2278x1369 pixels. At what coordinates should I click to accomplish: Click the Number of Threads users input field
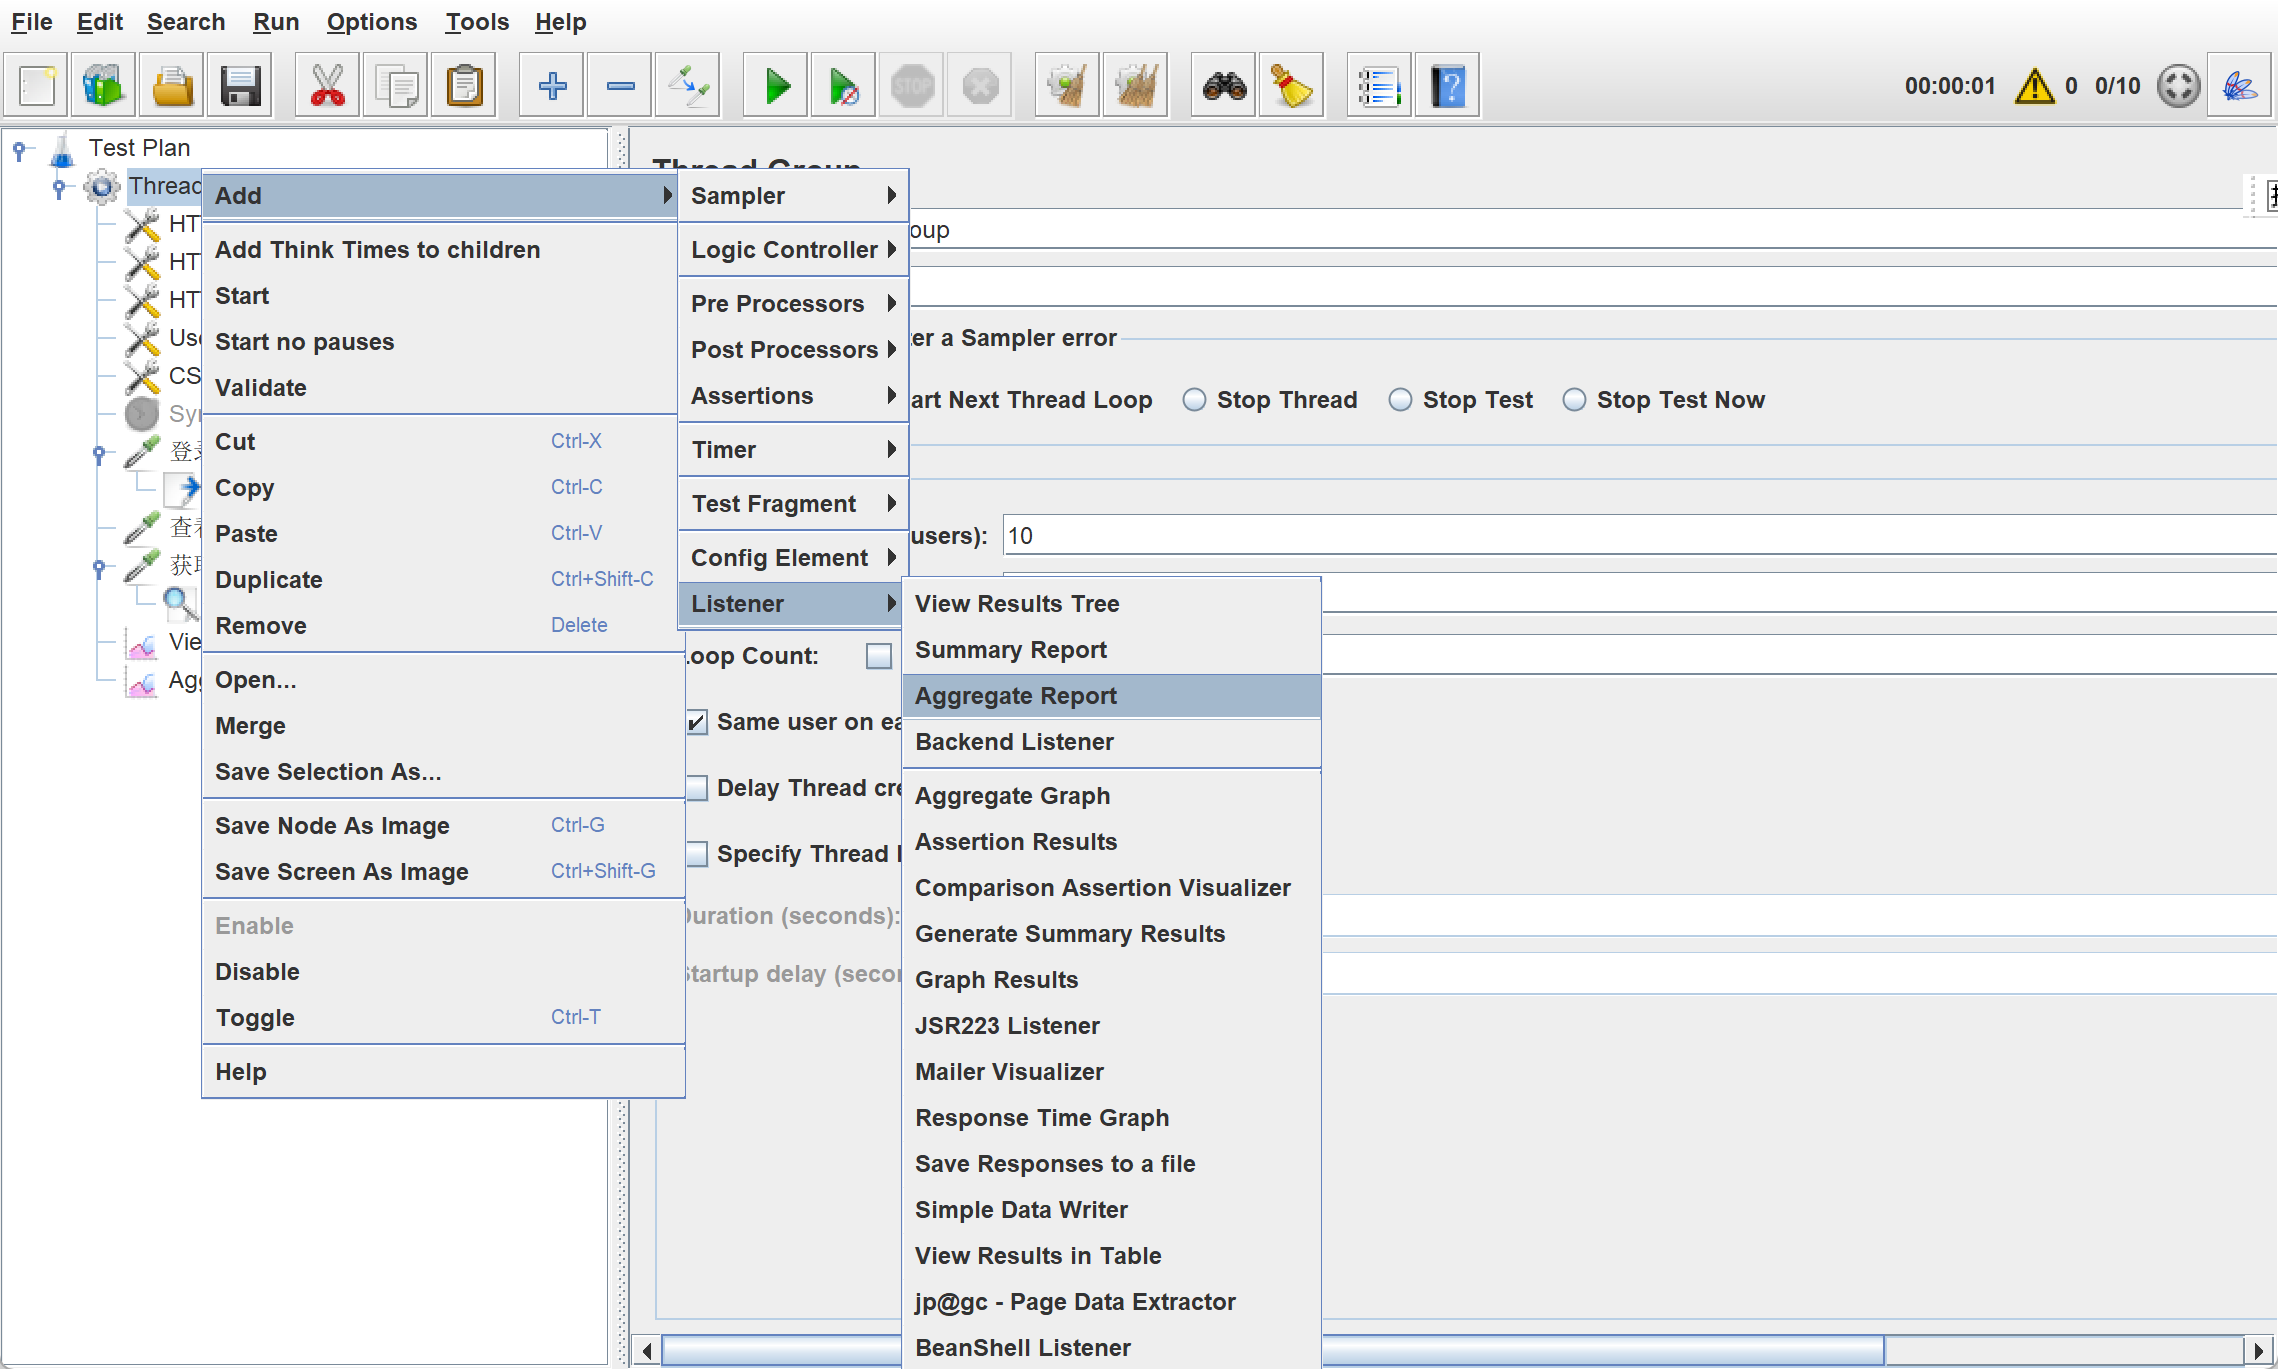coord(1600,536)
